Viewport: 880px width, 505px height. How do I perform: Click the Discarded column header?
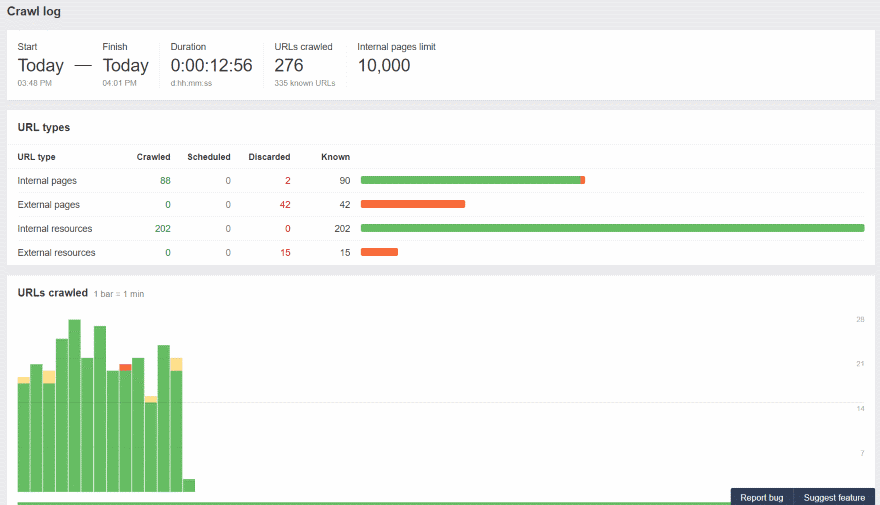tap(269, 157)
